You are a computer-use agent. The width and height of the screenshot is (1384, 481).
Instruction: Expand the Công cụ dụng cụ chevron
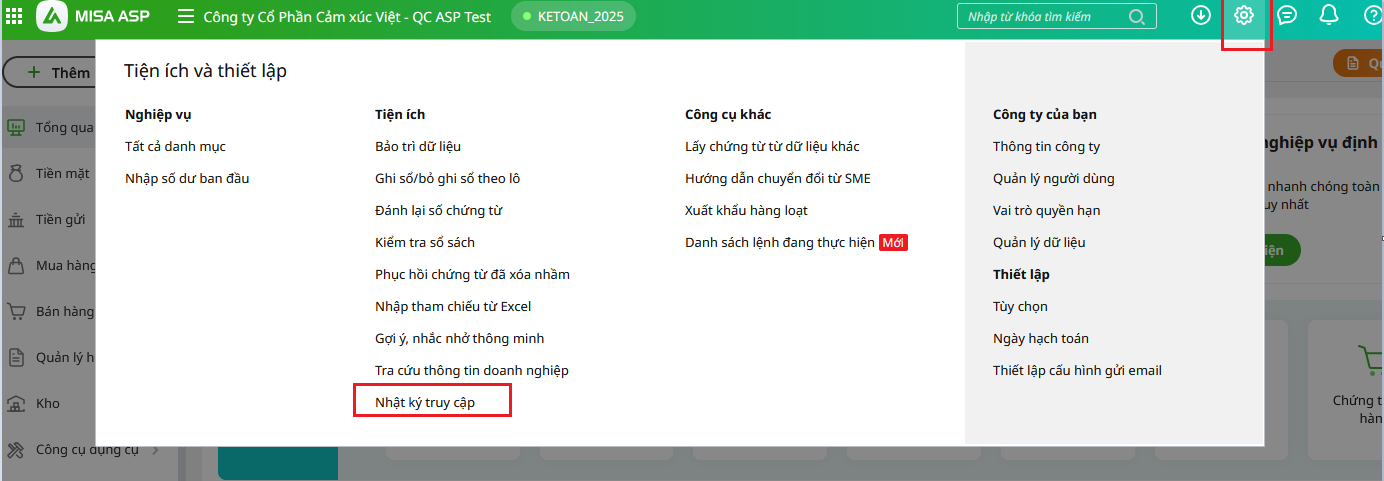click(155, 450)
